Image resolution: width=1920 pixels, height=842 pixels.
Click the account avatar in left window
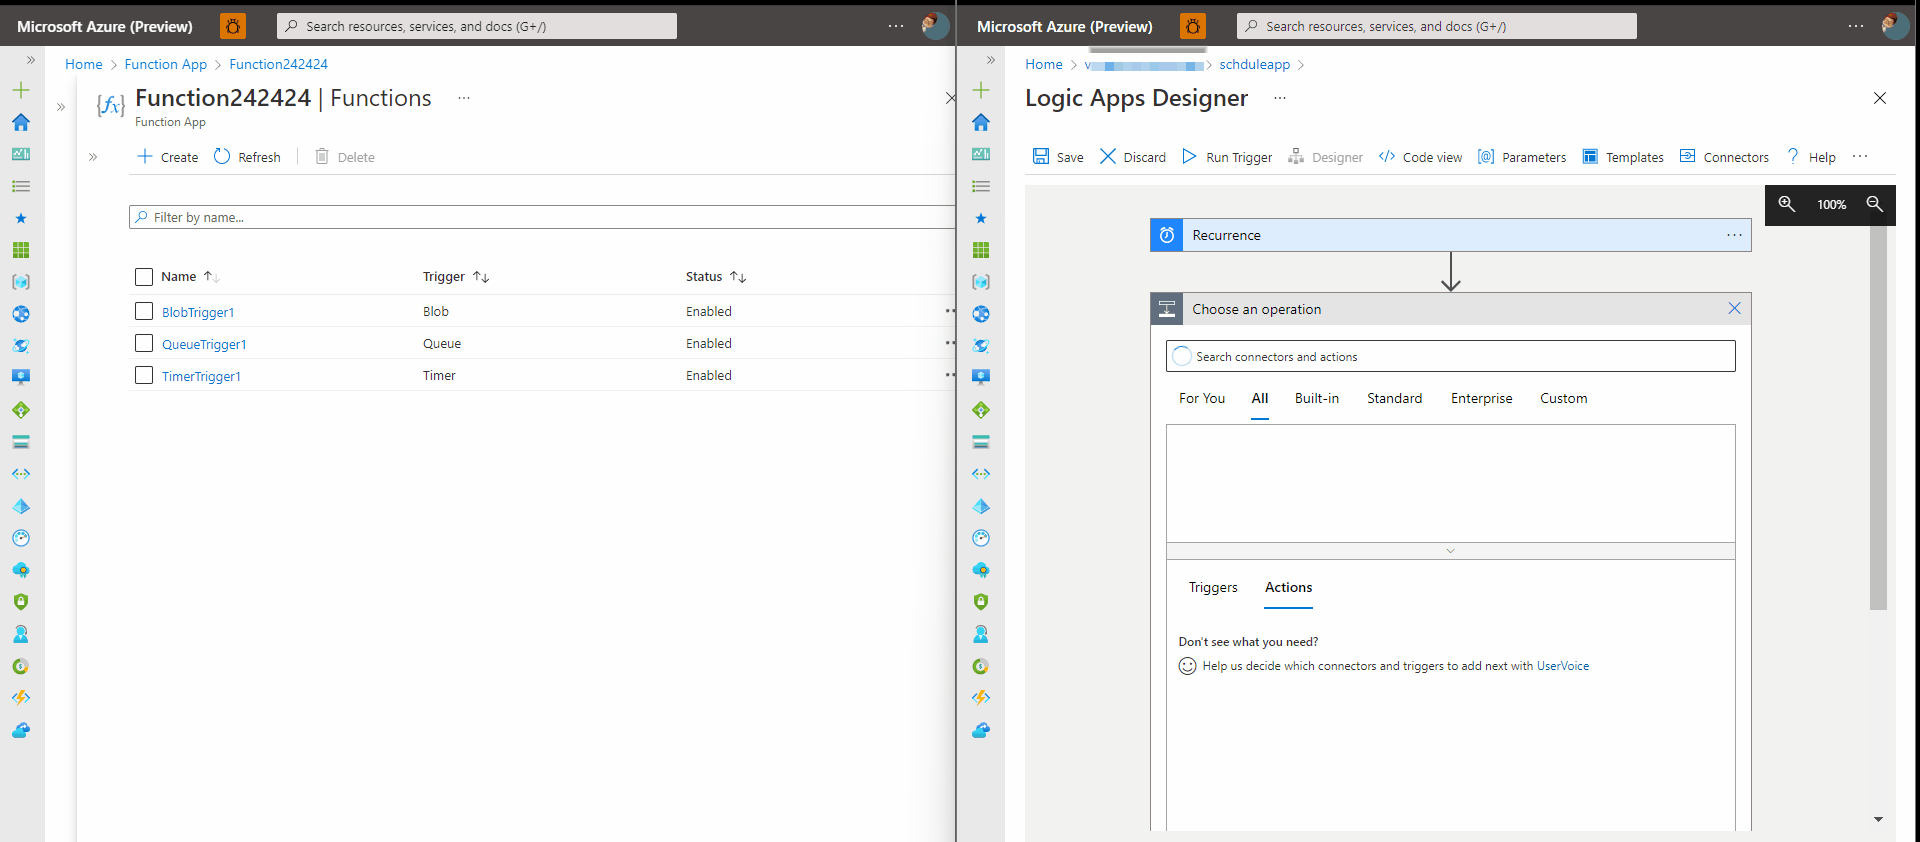tap(935, 26)
